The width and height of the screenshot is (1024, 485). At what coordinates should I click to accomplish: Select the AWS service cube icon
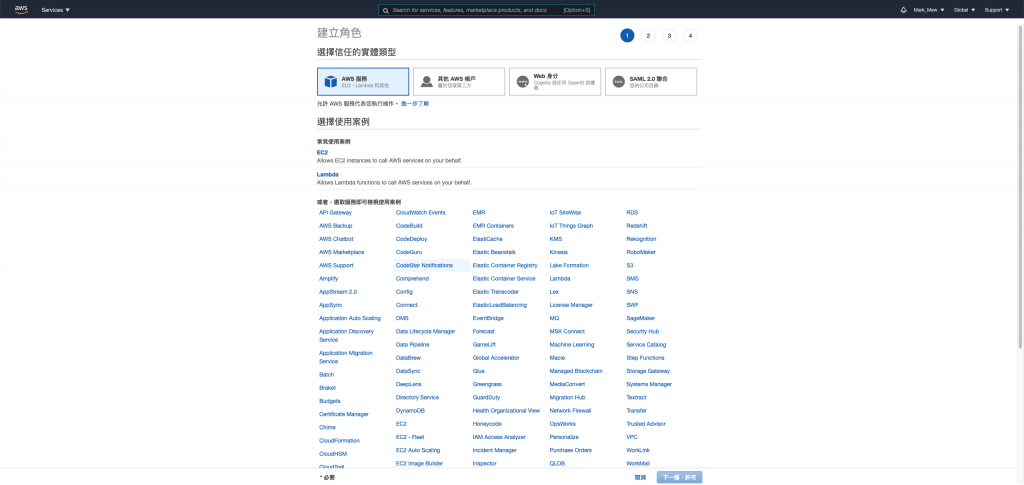pyautogui.click(x=330, y=82)
